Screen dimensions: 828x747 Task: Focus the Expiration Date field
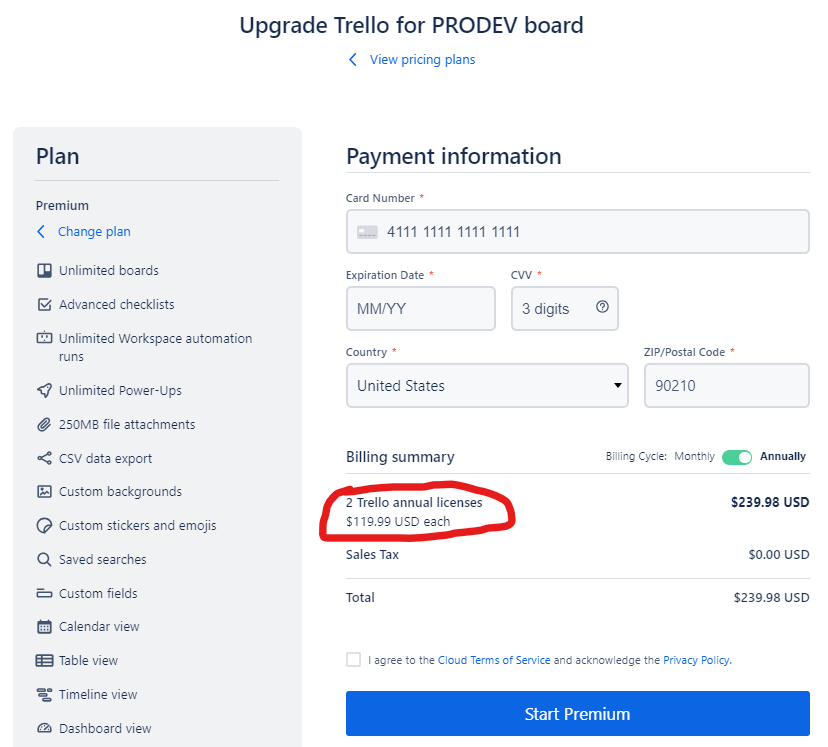click(x=421, y=308)
